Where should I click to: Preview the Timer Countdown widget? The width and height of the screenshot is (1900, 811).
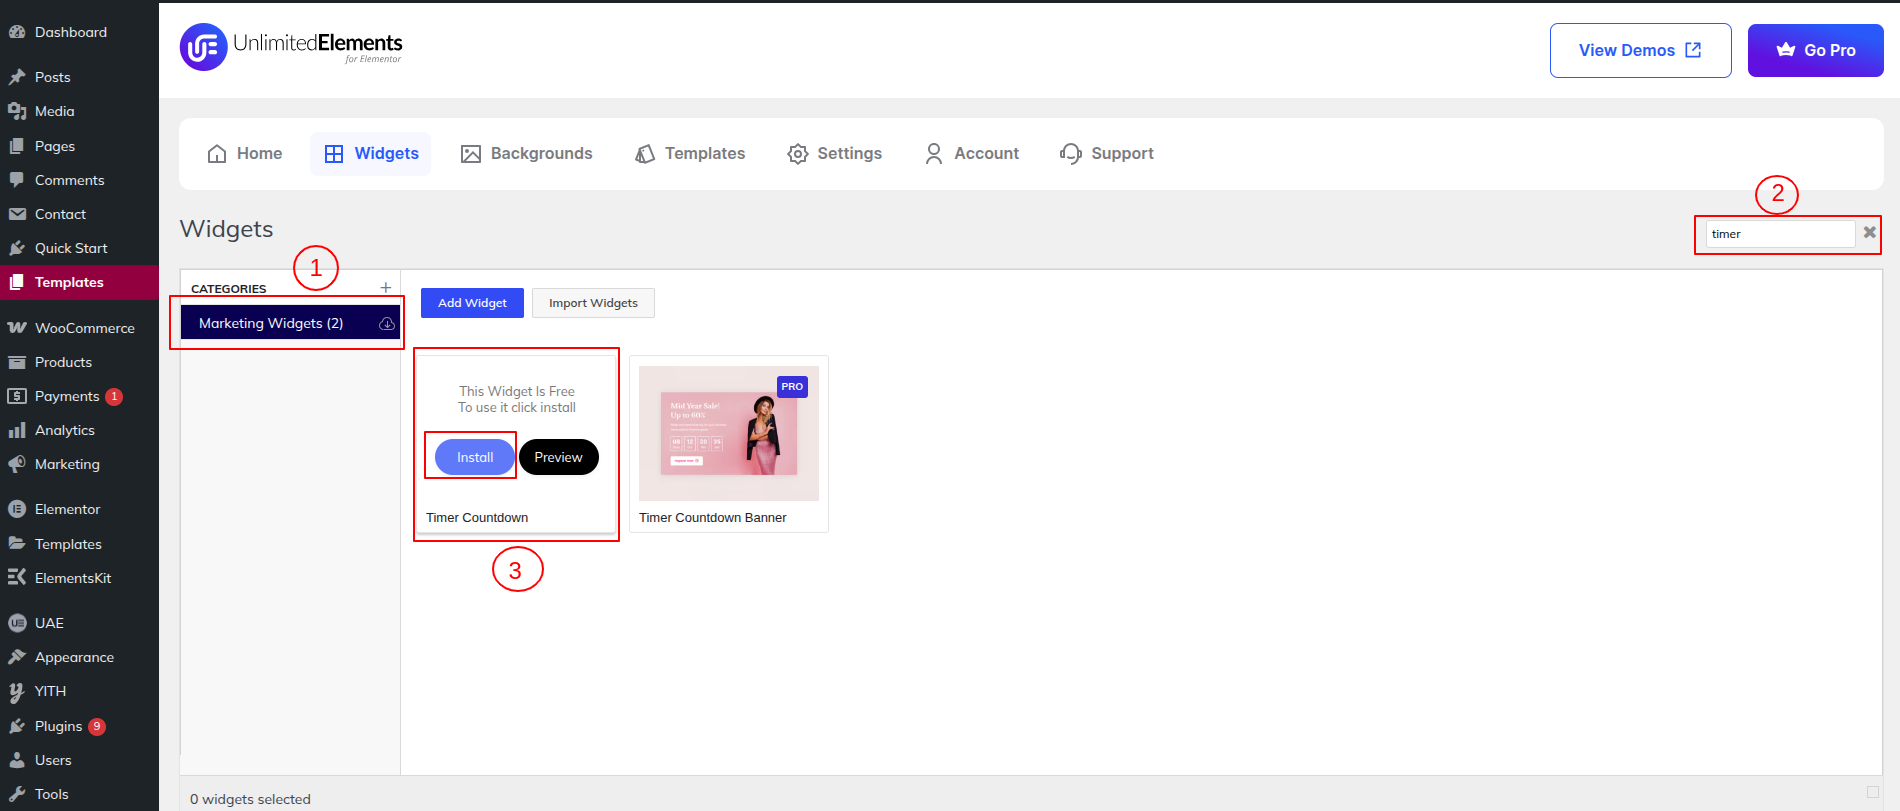pyautogui.click(x=558, y=457)
